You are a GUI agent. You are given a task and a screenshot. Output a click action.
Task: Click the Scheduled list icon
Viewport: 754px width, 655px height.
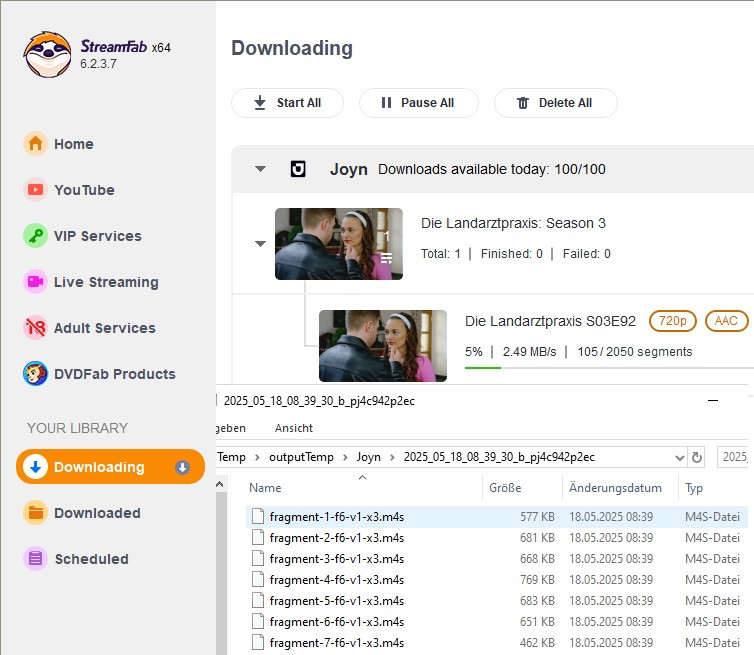pos(36,559)
